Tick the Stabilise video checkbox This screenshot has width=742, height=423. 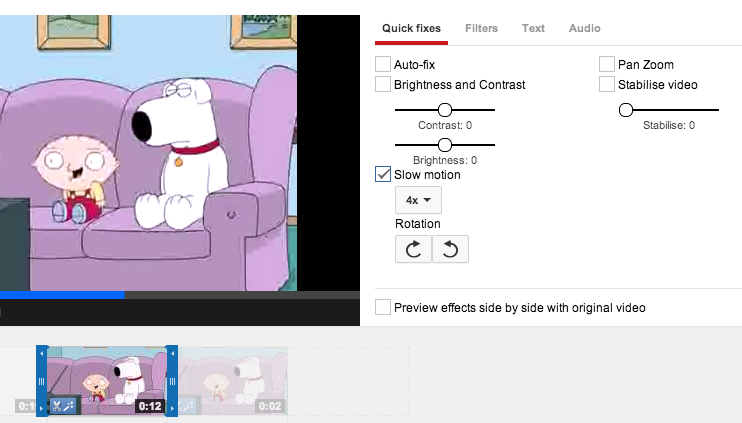click(607, 84)
